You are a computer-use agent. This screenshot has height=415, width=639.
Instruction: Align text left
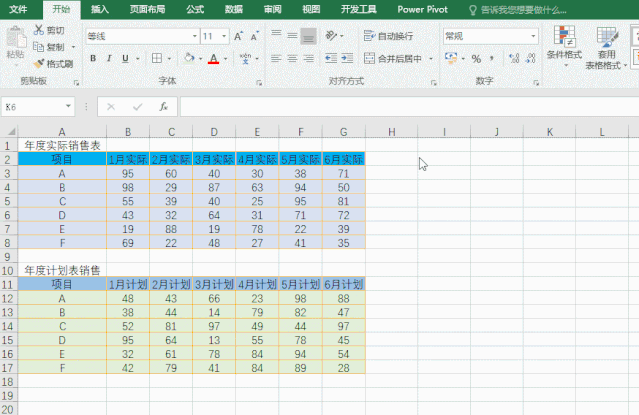click(x=276, y=58)
